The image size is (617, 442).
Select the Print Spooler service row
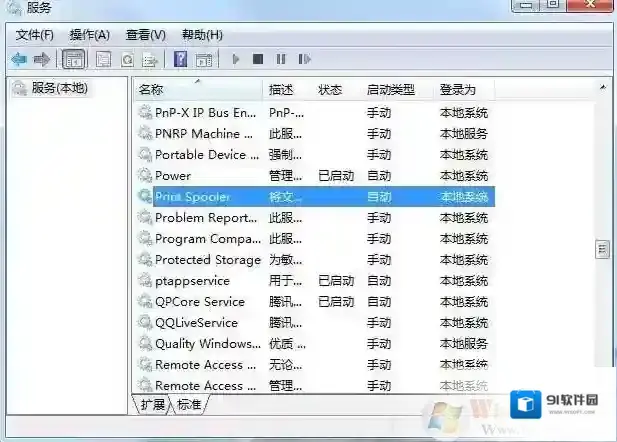point(192,197)
